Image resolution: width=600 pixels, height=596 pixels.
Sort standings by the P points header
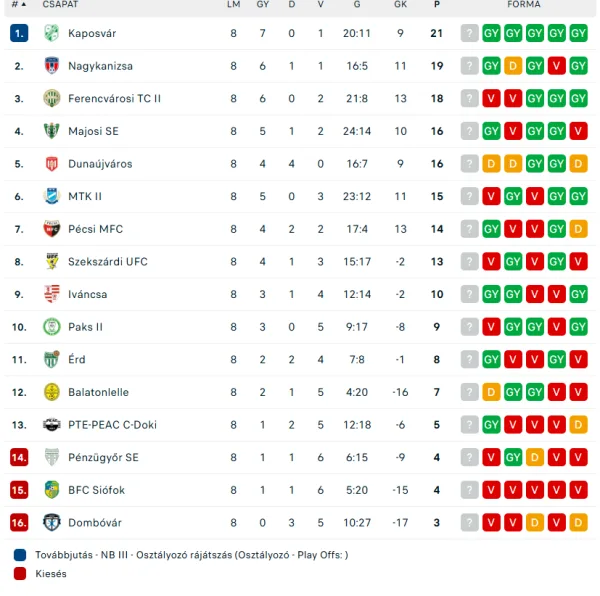(437, 4)
